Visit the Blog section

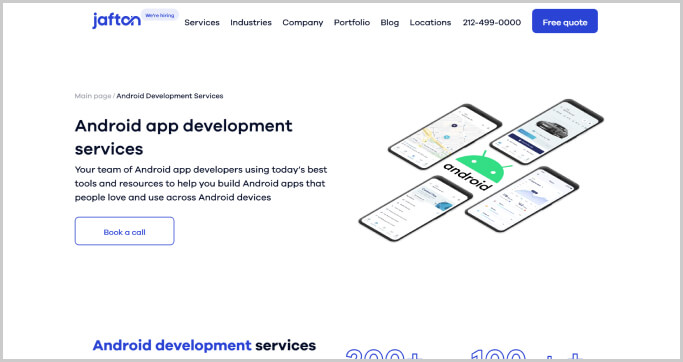pyautogui.click(x=389, y=23)
